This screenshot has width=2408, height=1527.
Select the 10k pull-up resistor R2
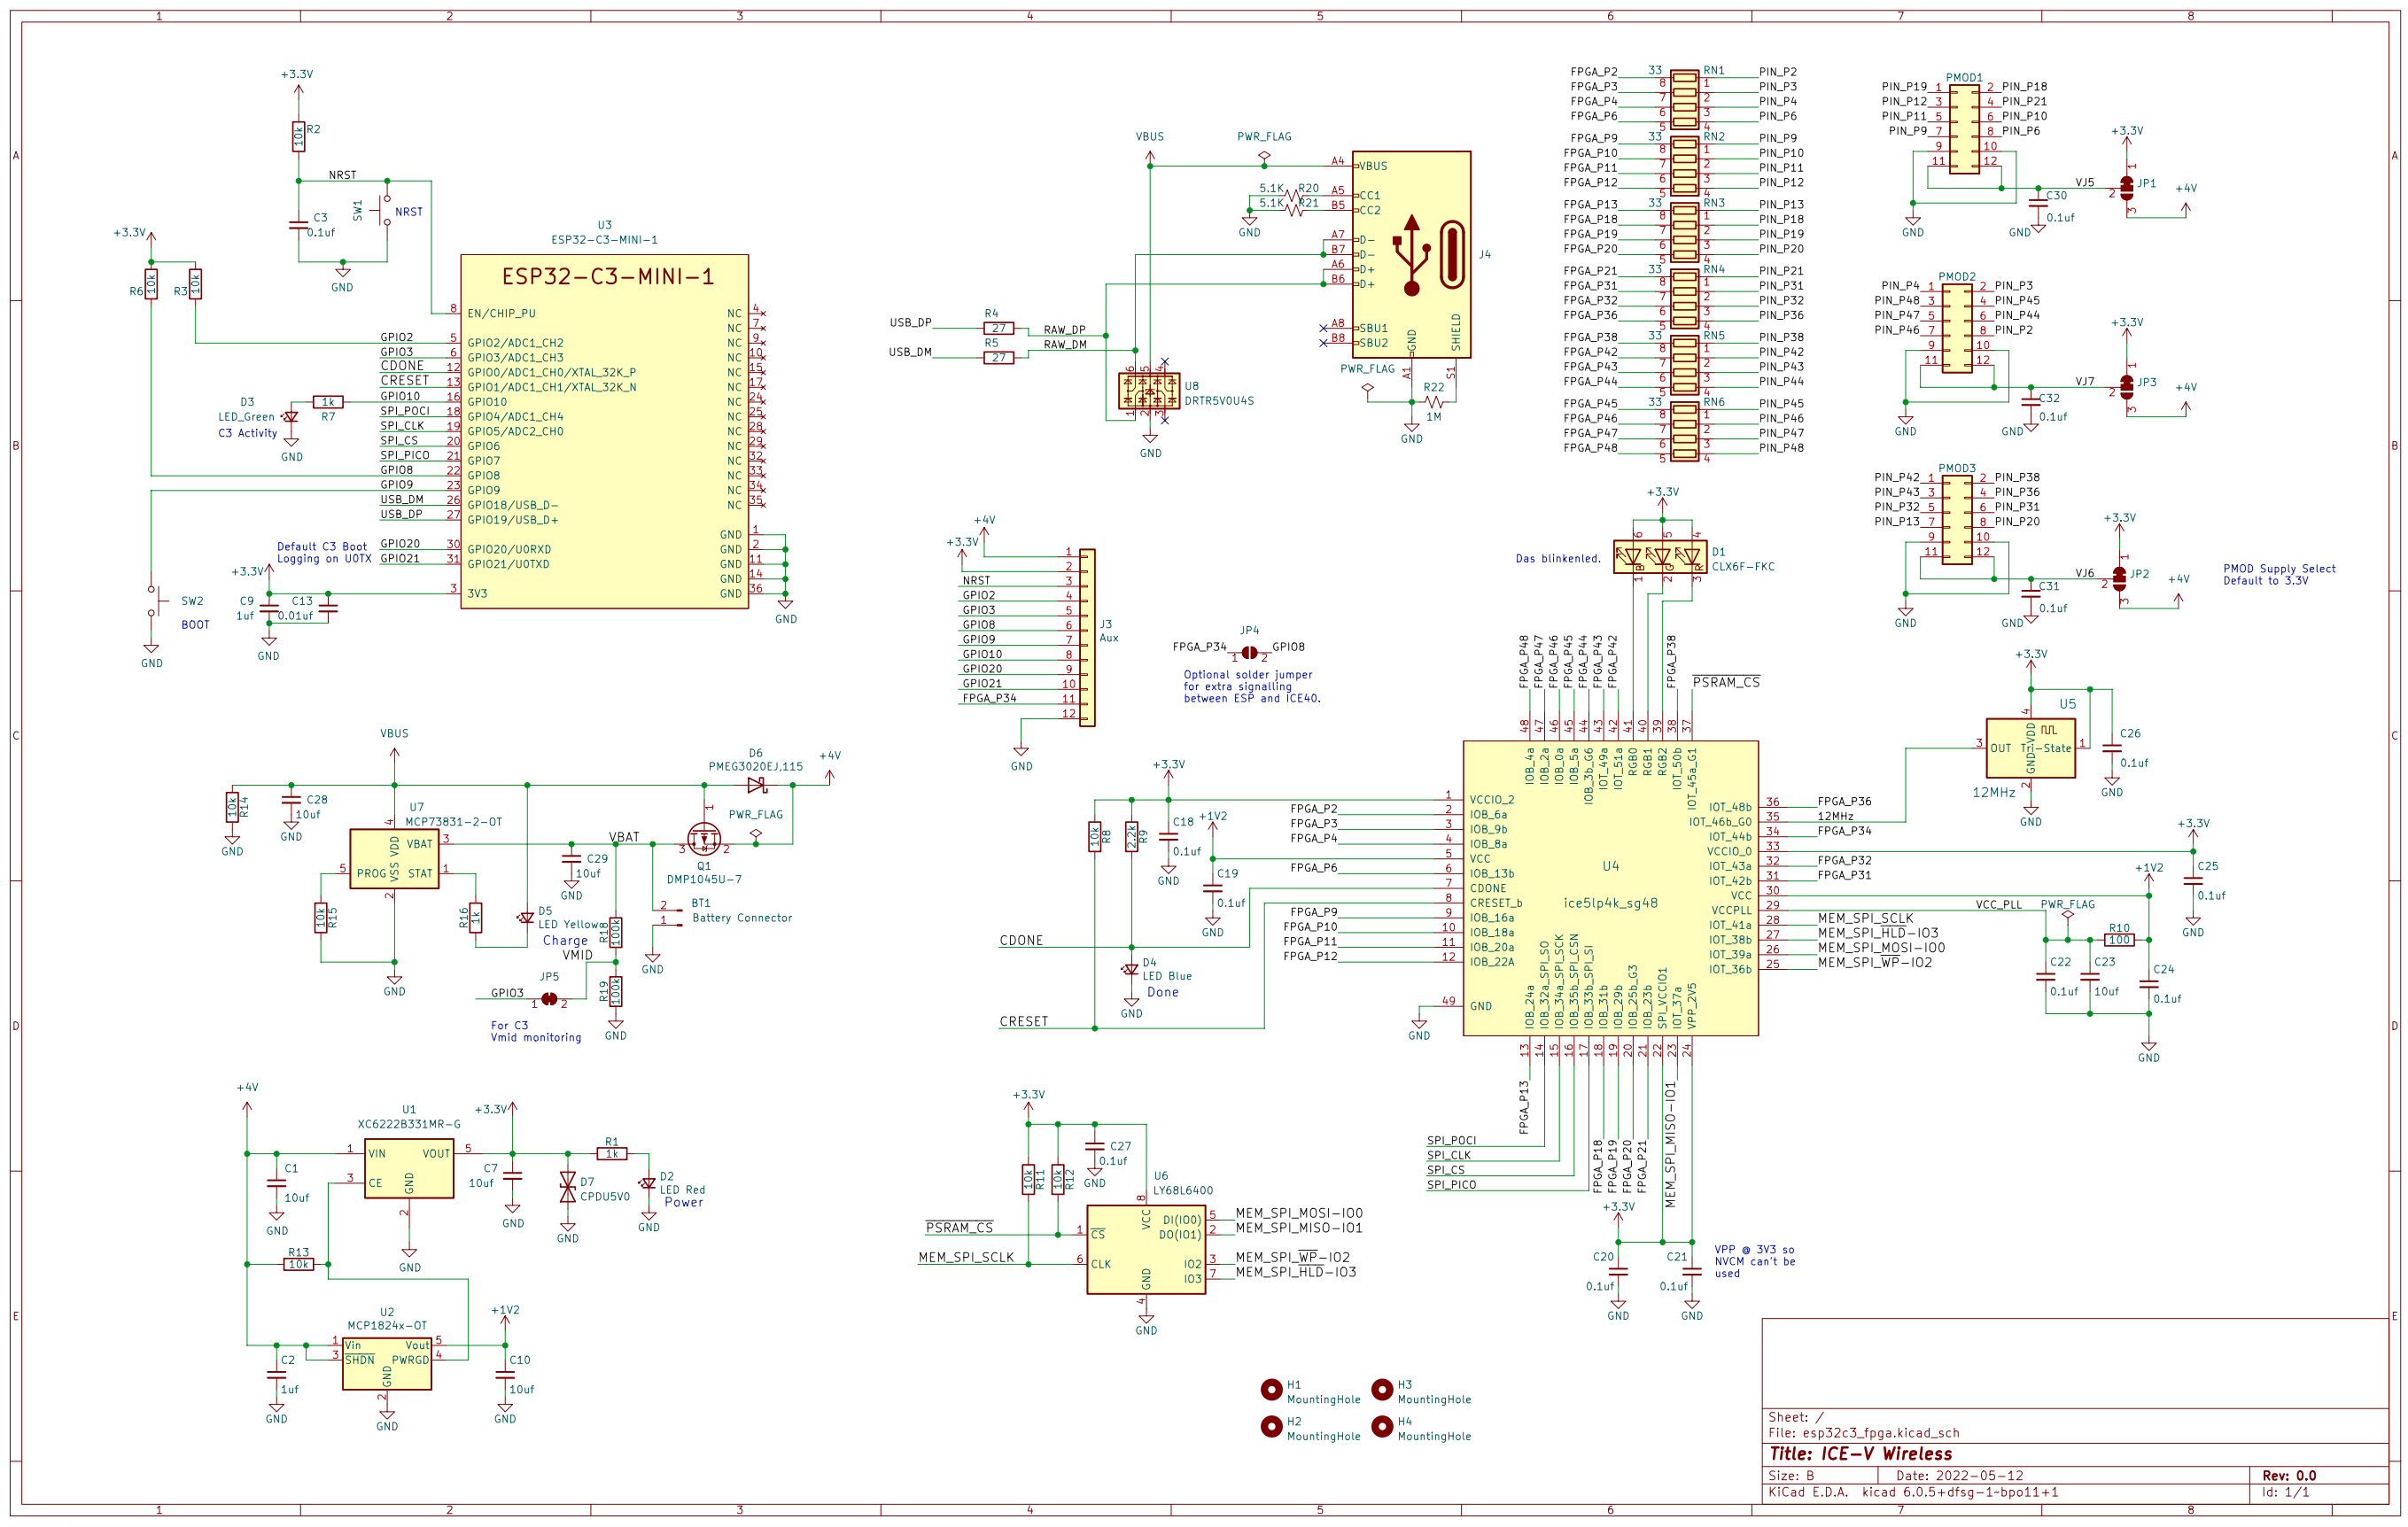(298, 136)
